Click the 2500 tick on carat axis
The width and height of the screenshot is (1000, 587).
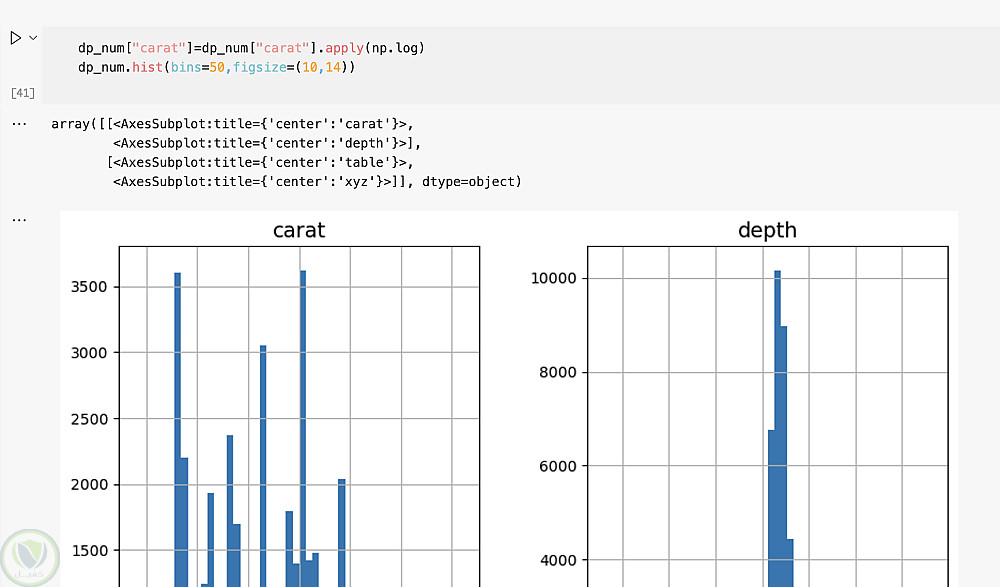[89, 419]
